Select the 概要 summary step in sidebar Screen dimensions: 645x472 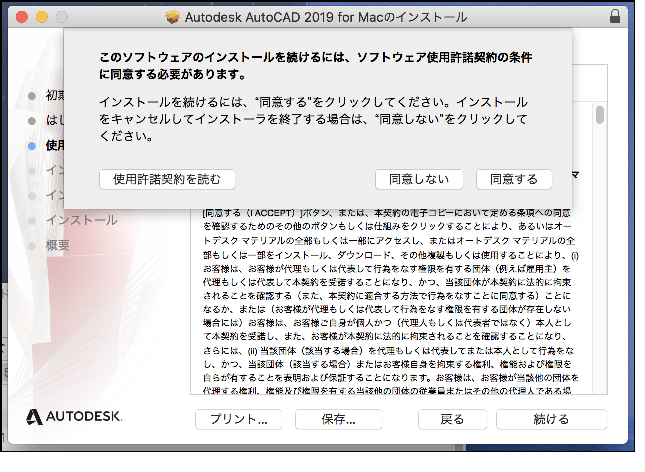57,246
